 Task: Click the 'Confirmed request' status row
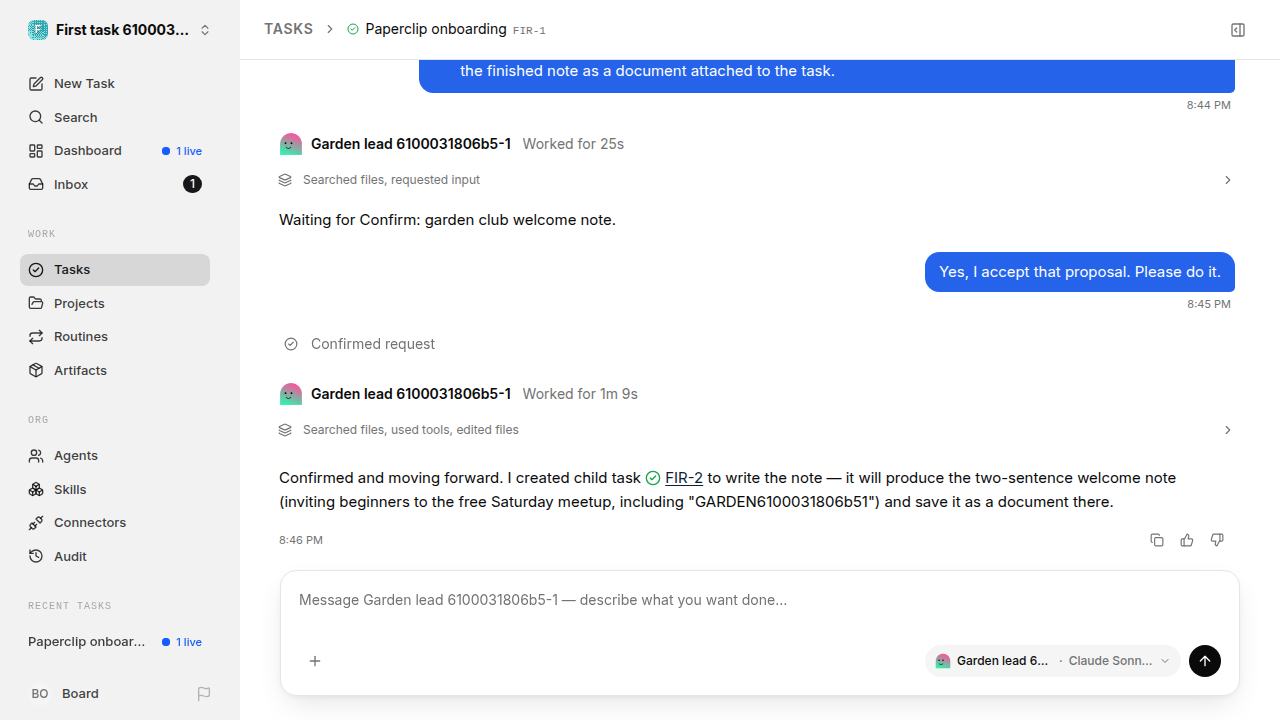(360, 344)
